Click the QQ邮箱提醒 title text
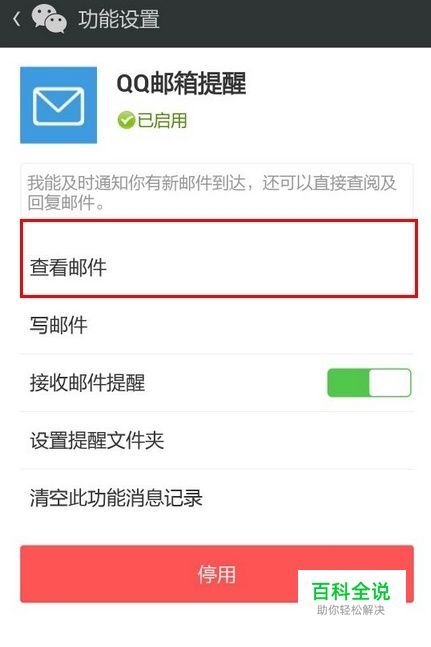431x647 pixels. coord(181,83)
